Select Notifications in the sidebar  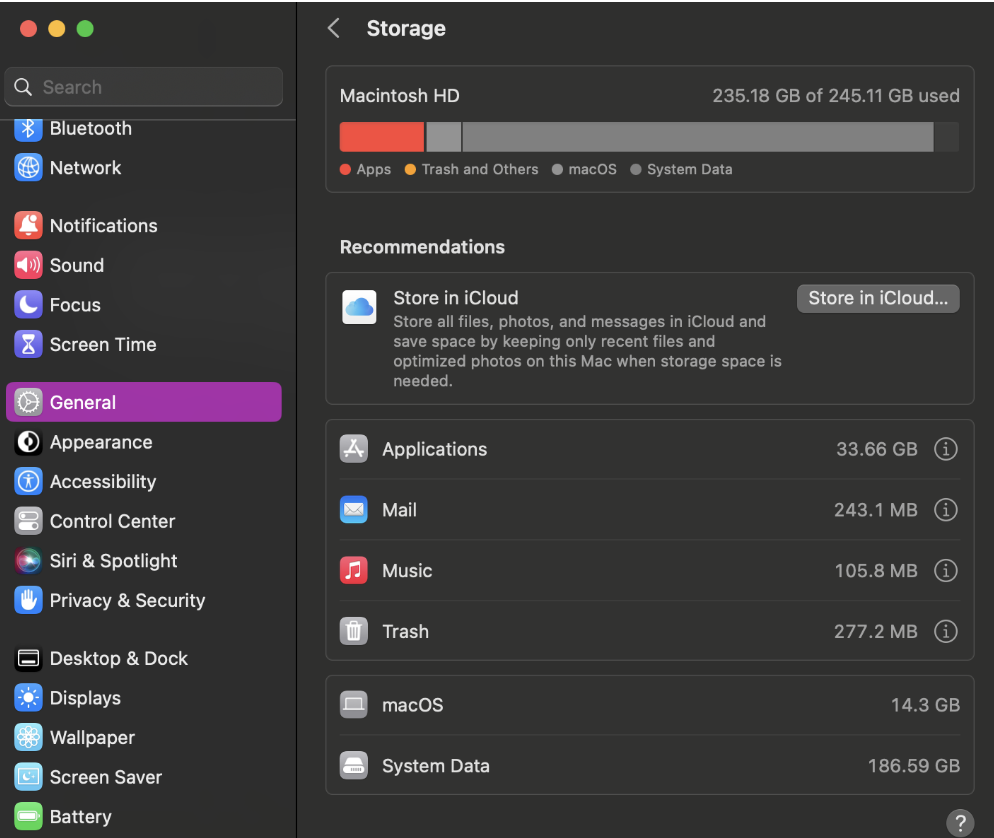[103, 226]
